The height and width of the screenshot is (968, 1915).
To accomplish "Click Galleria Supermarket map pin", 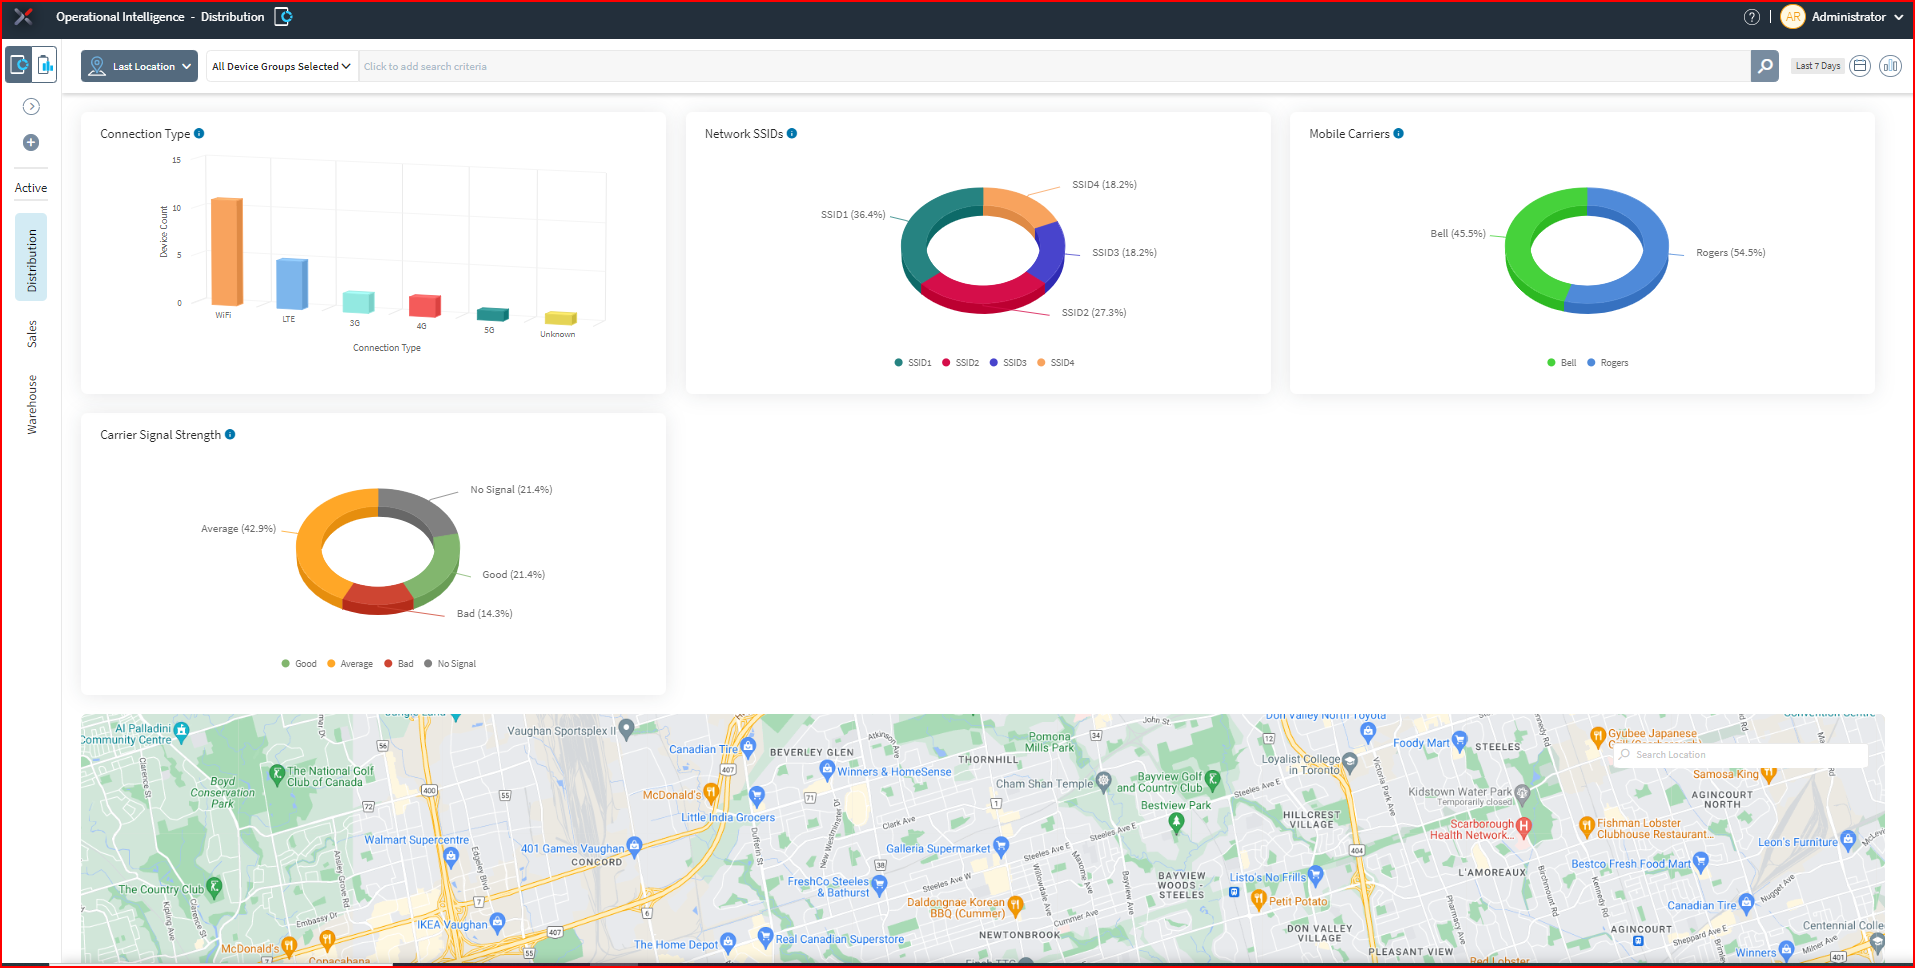I will point(1001,846).
